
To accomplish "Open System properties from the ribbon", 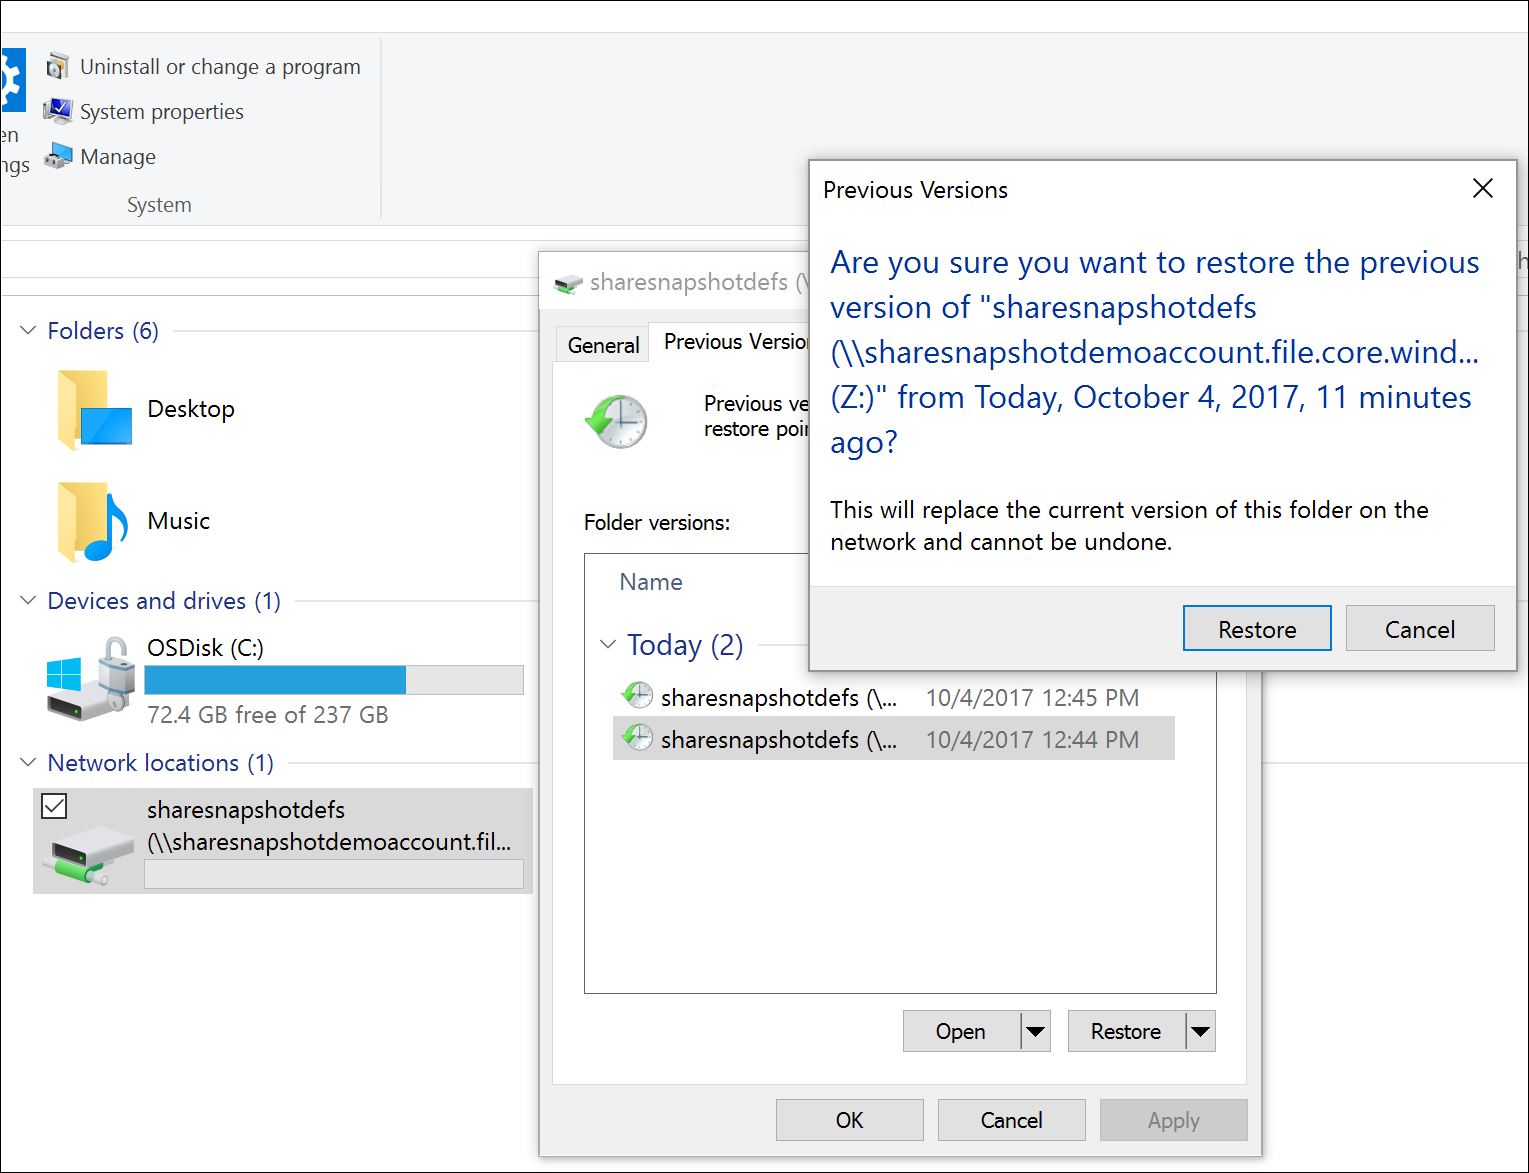I will [58, 111].
